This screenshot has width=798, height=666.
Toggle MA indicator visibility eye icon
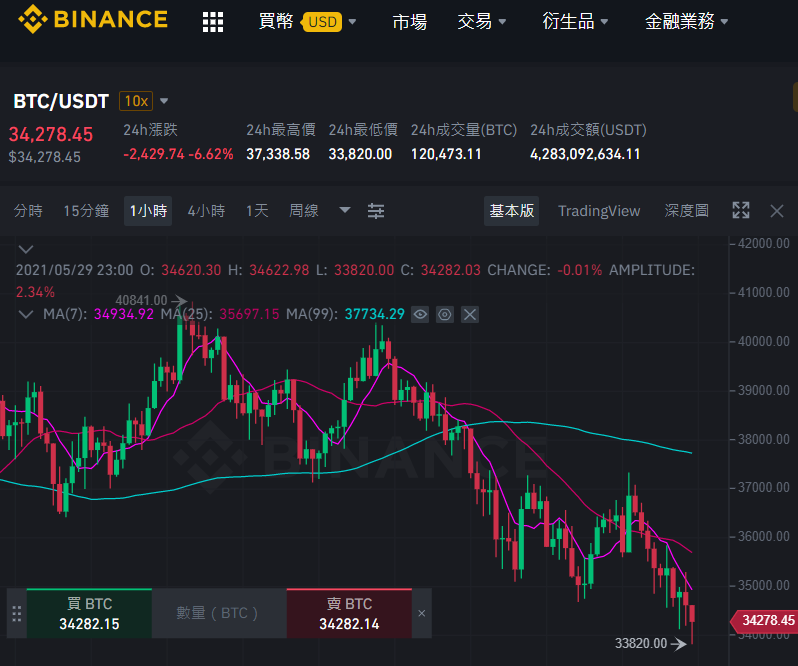tap(420, 314)
